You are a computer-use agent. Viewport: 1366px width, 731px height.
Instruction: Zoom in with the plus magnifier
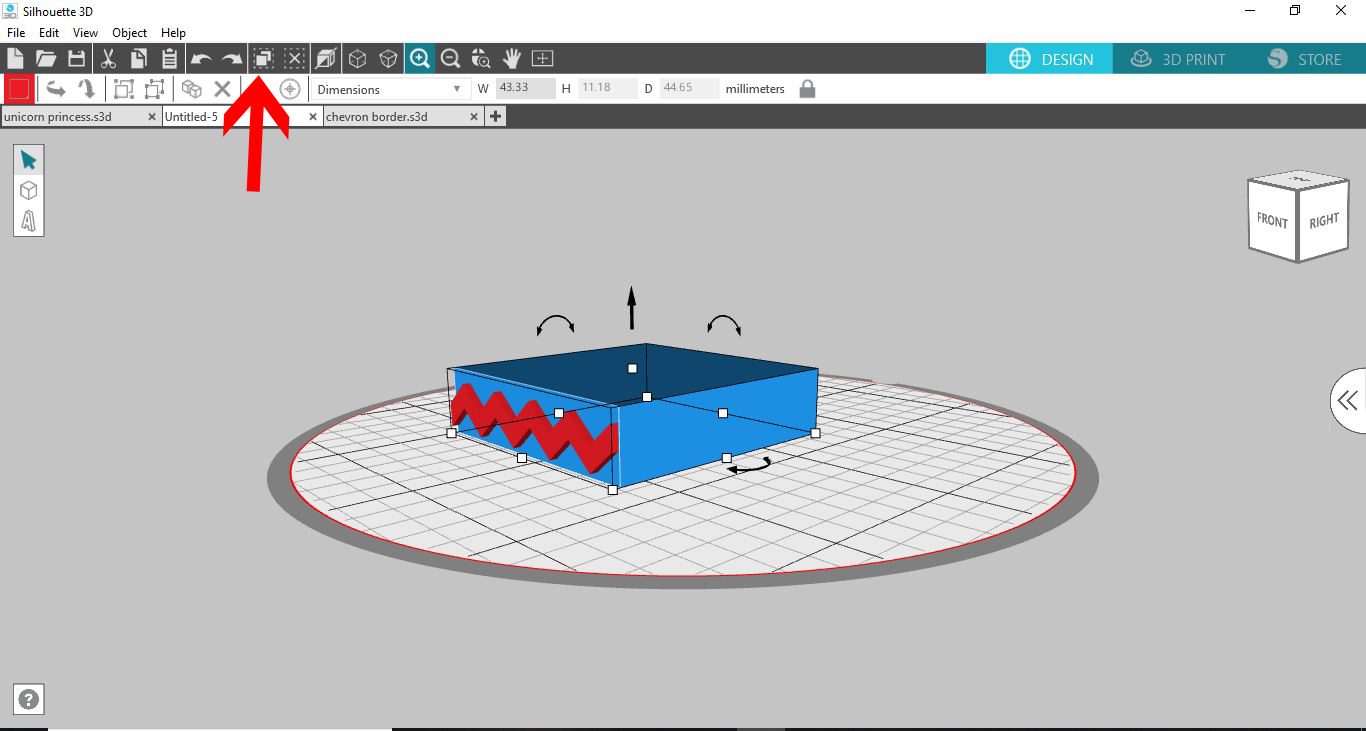click(420, 59)
